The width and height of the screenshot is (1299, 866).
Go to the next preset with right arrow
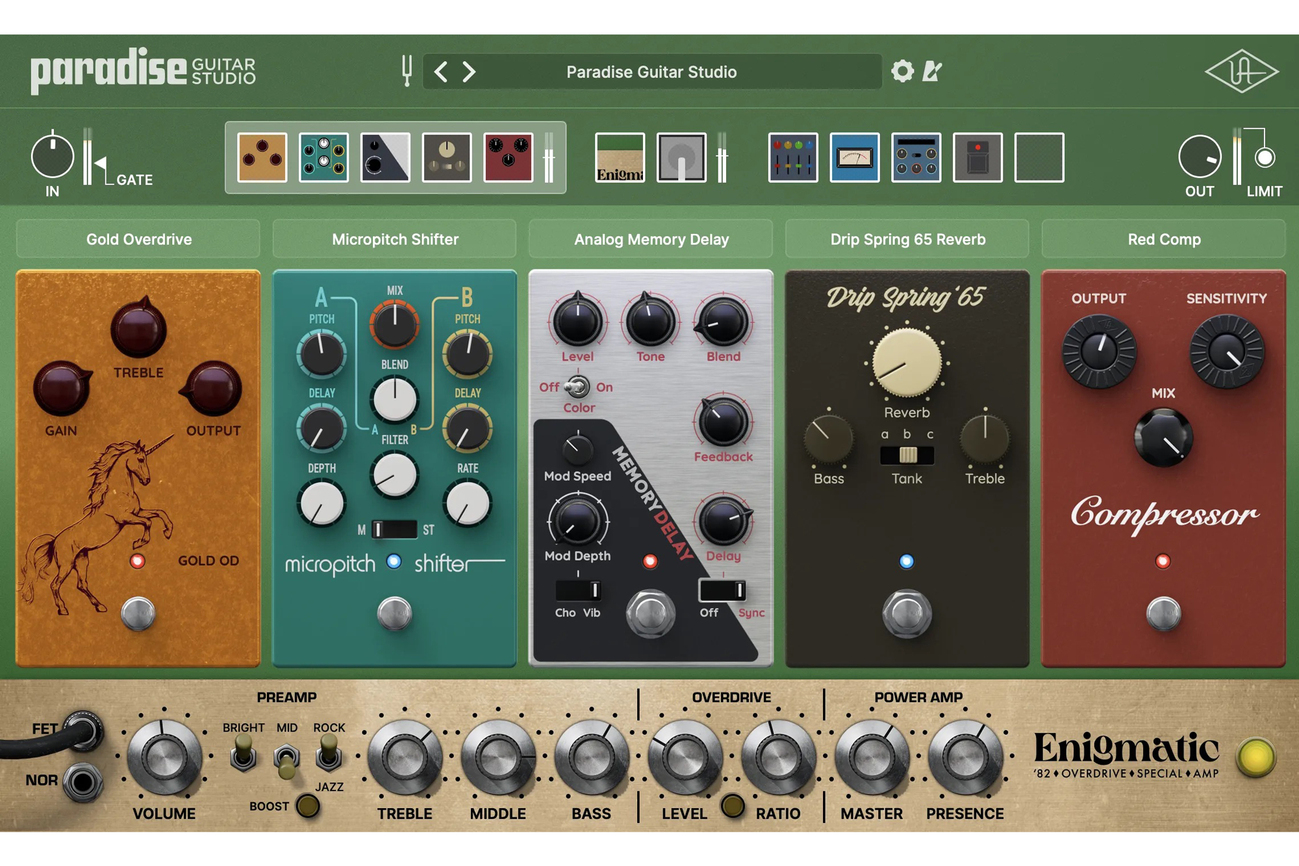click(469, 71)
